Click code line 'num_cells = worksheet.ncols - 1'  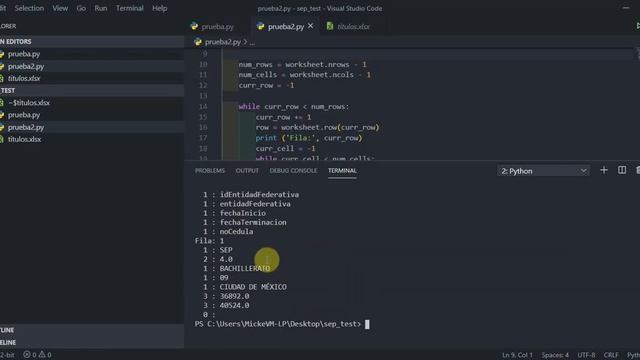[x=304, y=75]
